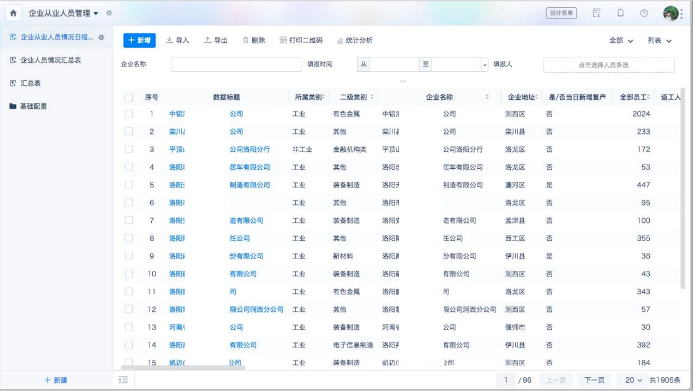Open the user avatar menu
Viewport: 693px width, 391px height.
point(671,13)
